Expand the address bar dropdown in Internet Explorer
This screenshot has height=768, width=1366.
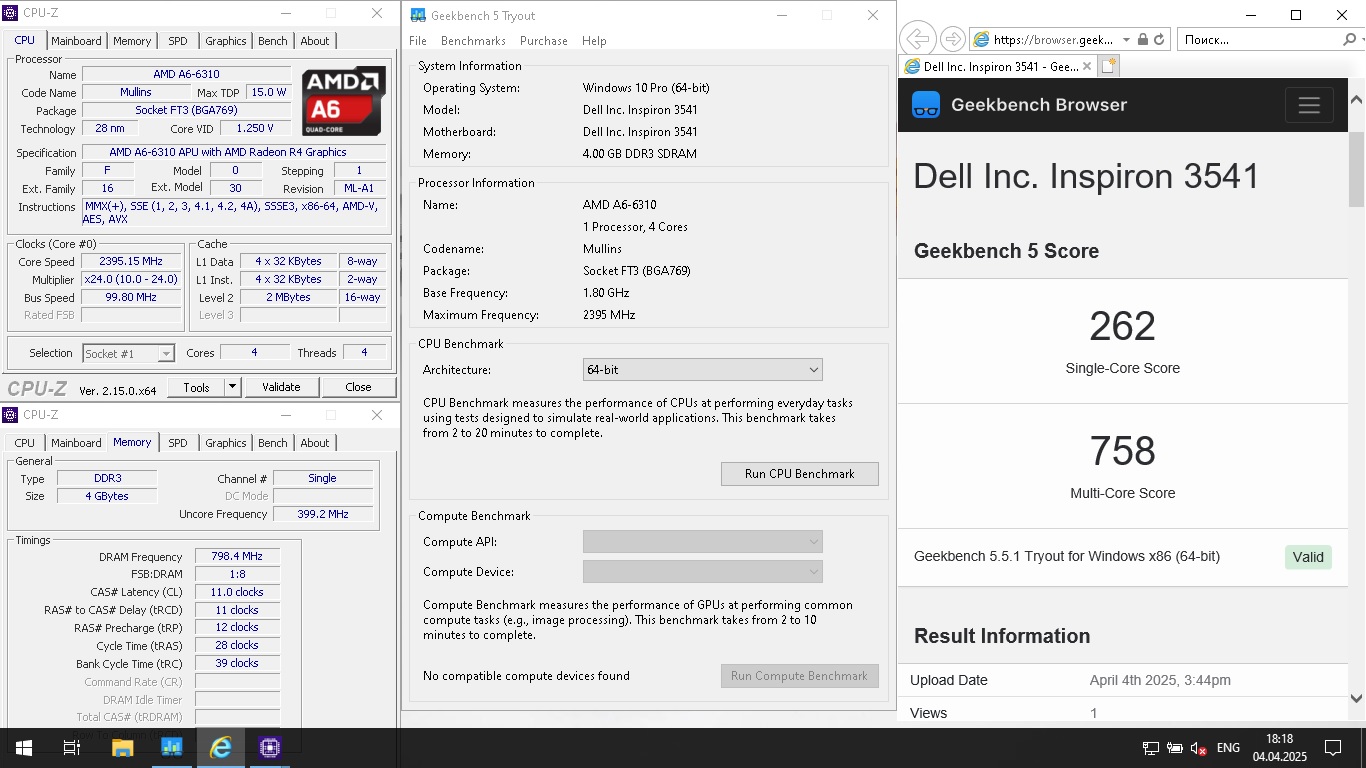[1127, 40]
